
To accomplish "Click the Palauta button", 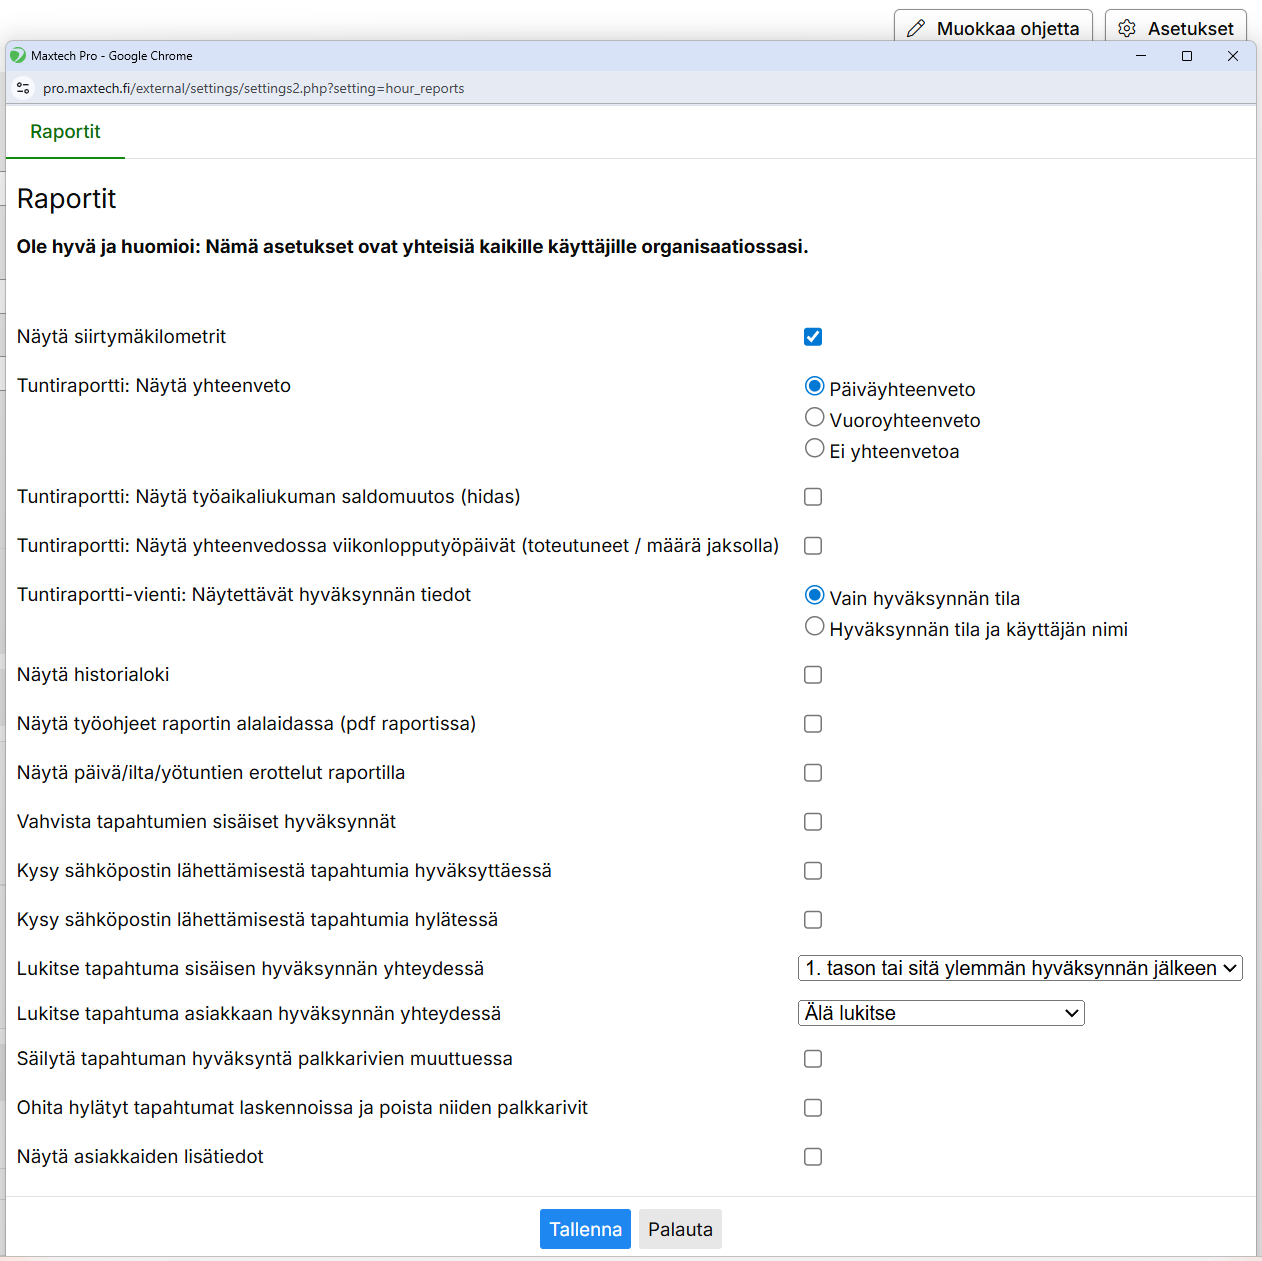I will [680, 1229].
